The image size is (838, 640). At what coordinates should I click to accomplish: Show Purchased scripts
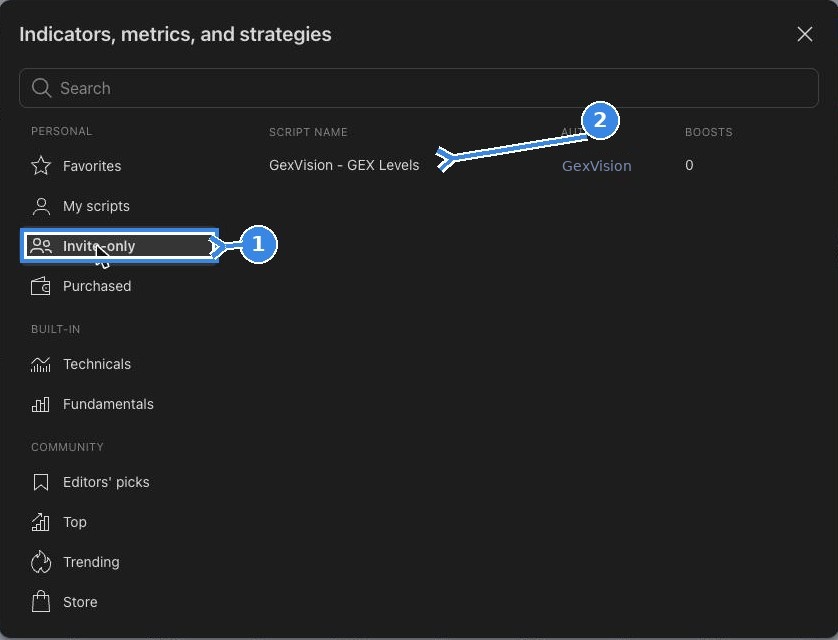119,286
